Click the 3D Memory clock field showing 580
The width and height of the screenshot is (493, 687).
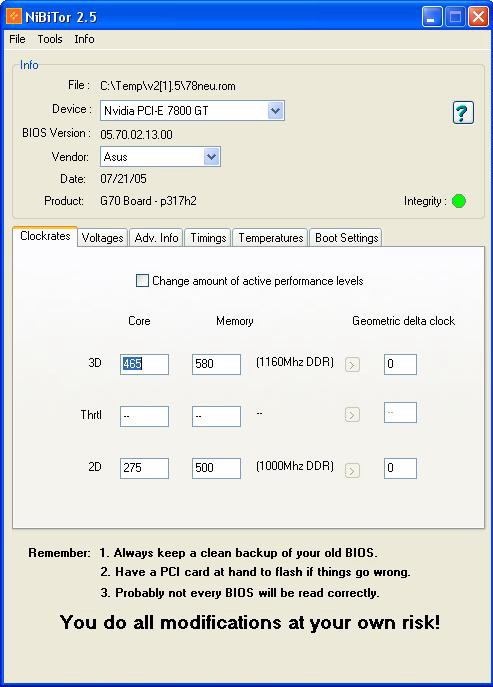[x=216, y=364]
